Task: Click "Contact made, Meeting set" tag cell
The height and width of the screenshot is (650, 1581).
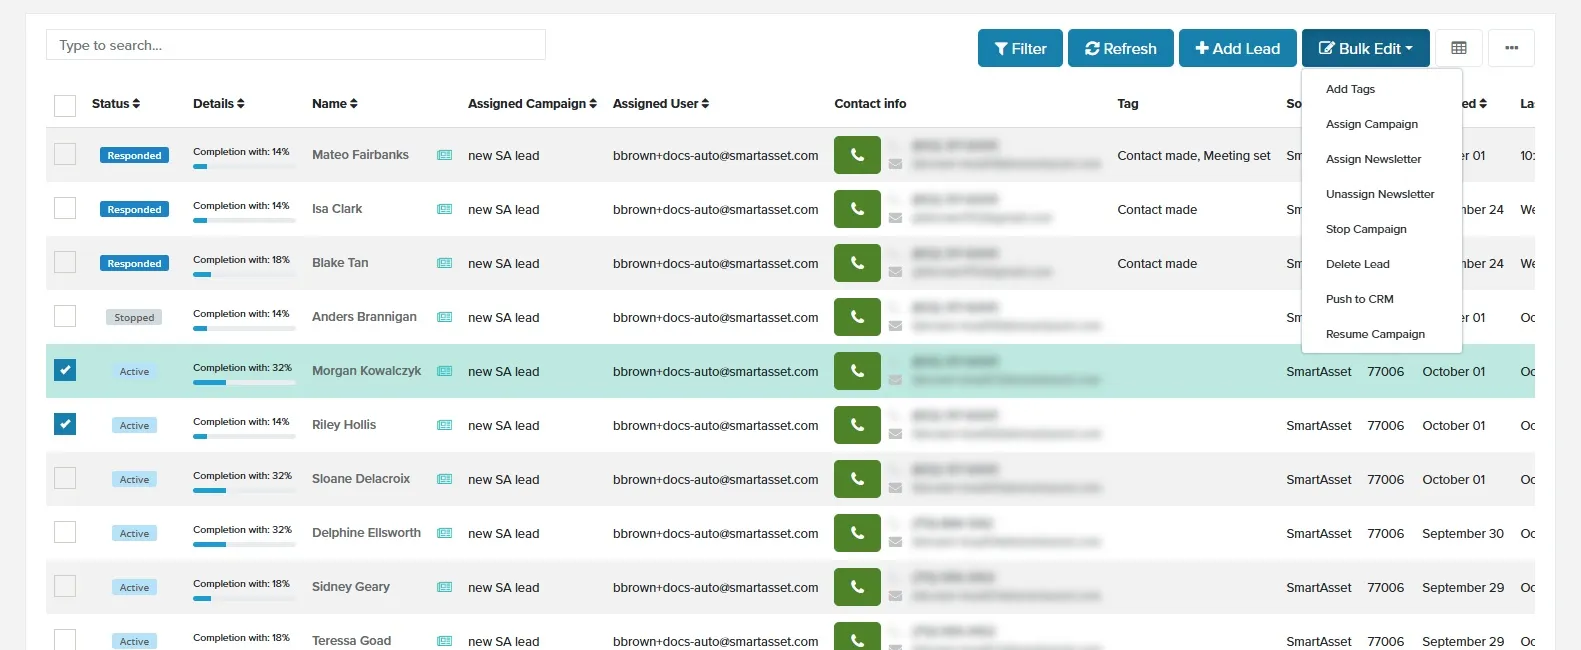Action: coord(1194,155)
